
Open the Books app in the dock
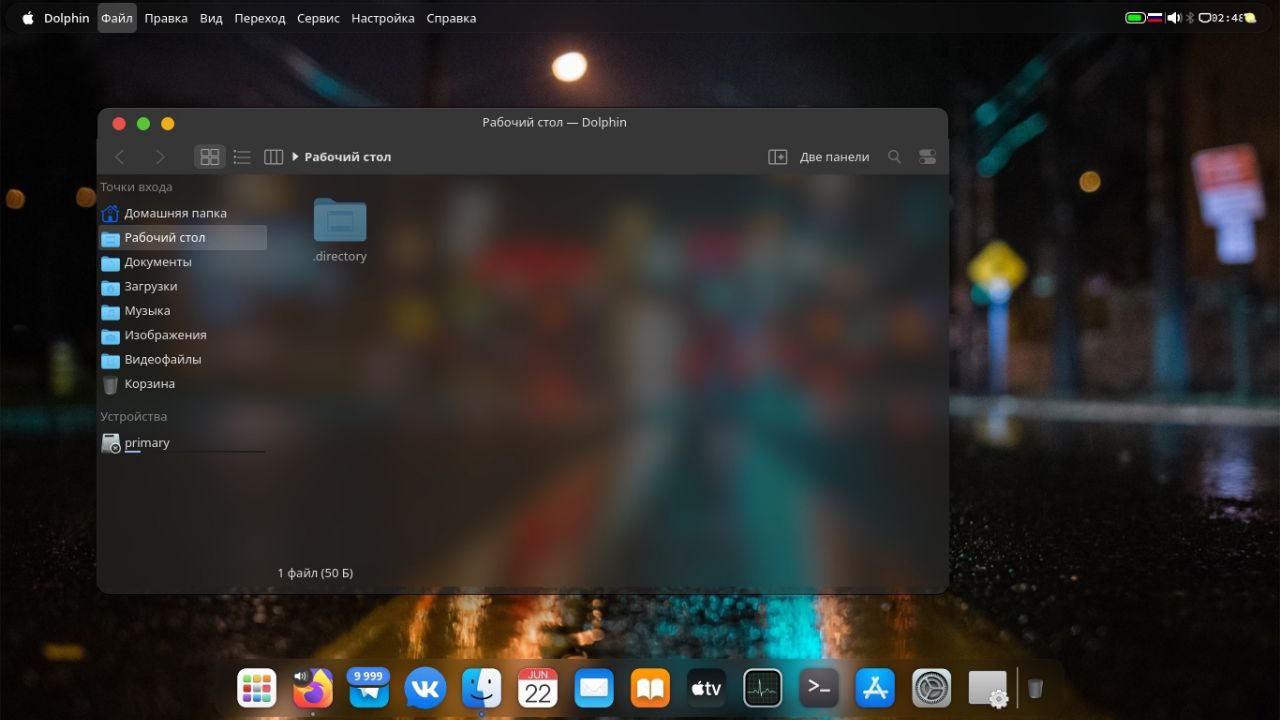click(650, 688)
